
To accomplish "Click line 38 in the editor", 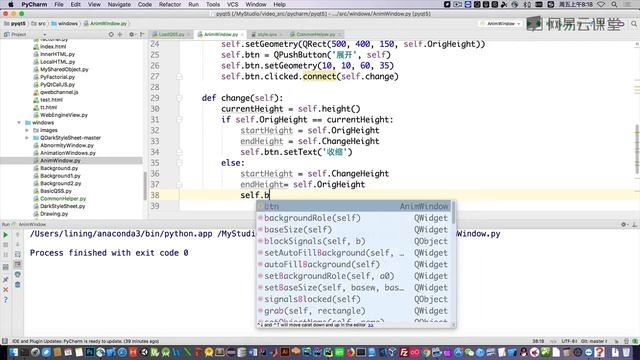I will pos(408,195).
